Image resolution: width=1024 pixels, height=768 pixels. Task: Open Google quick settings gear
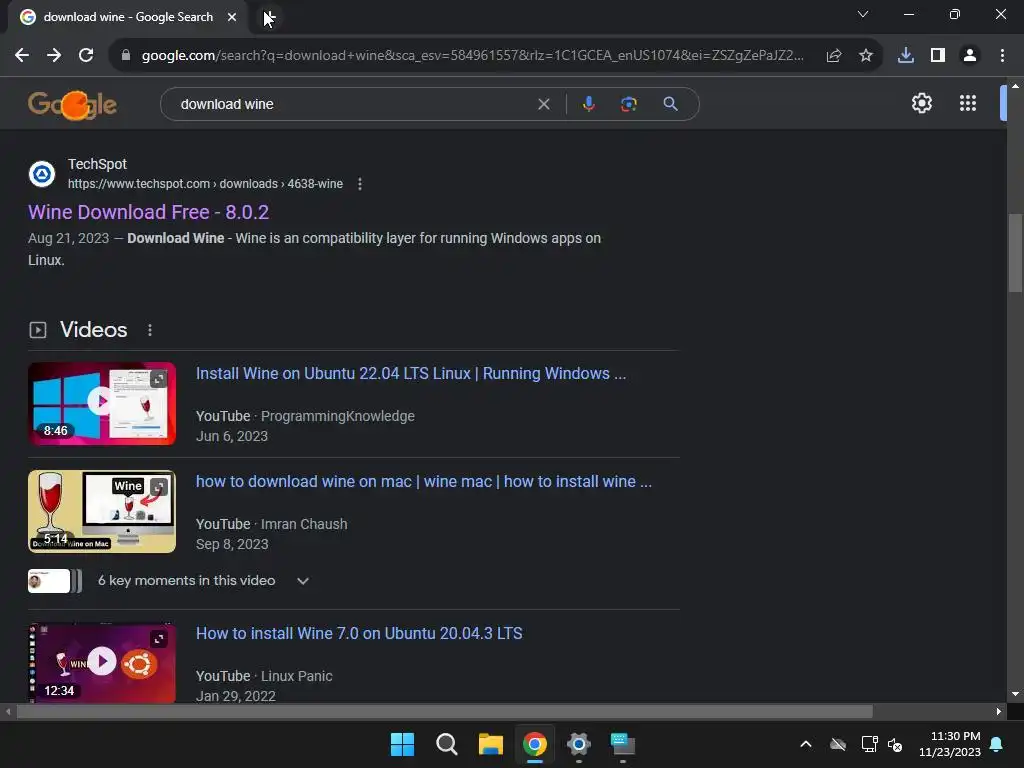click(x=921, y=103)
